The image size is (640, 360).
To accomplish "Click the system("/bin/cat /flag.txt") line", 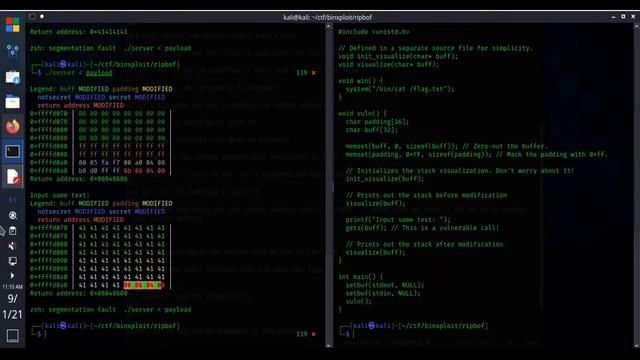I will click(400, 89).
